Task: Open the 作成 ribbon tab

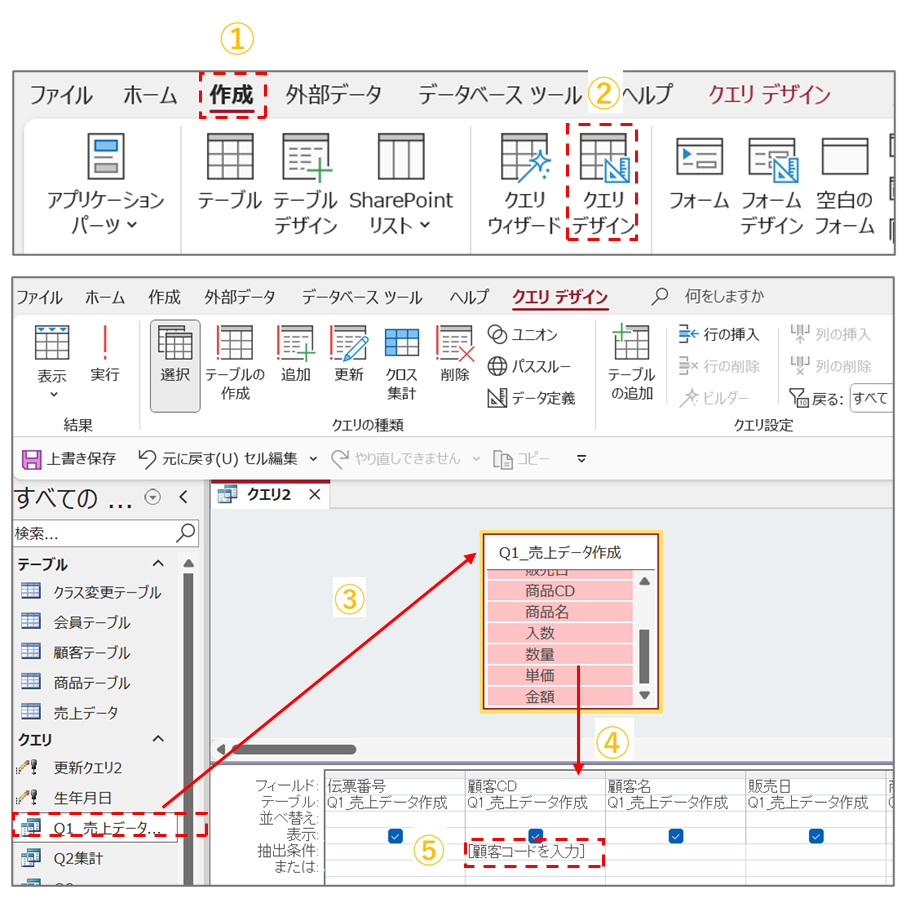Action: [233, 95]
